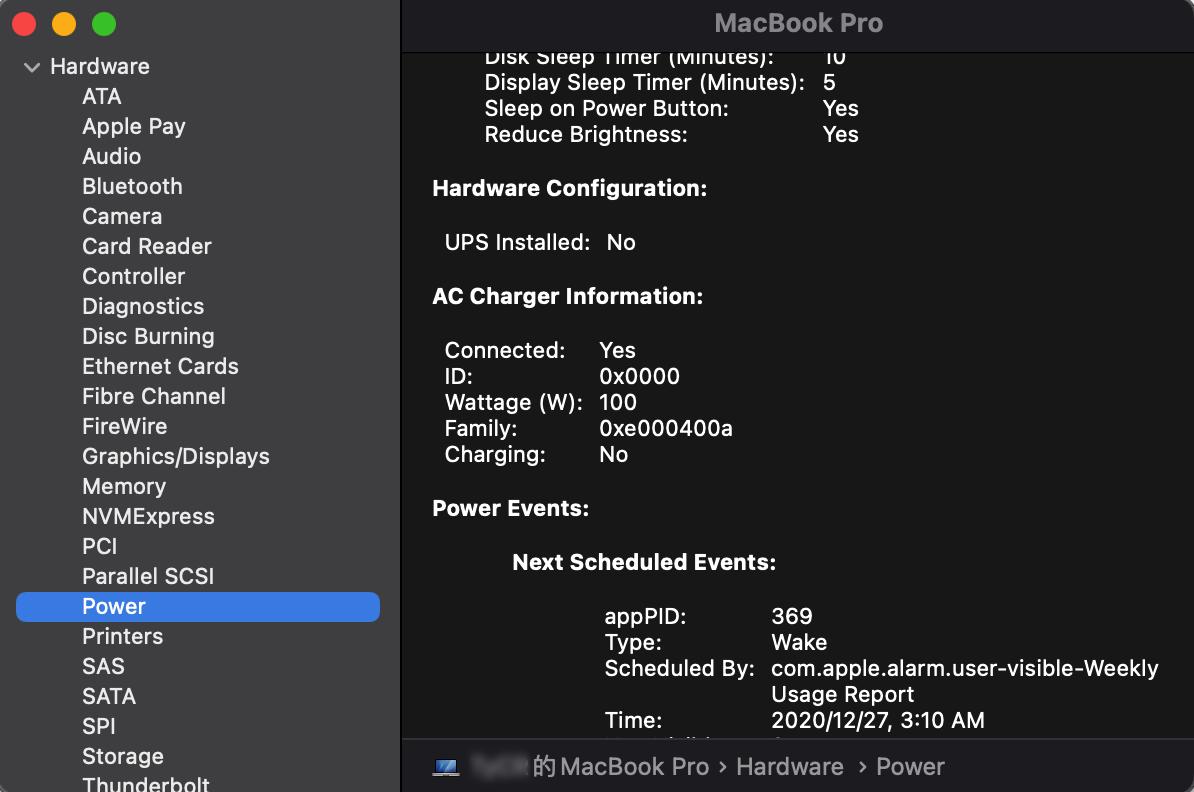This screenshot has width=1194, height=792.
Task: Click Power in the path bar
Action: 910,767
